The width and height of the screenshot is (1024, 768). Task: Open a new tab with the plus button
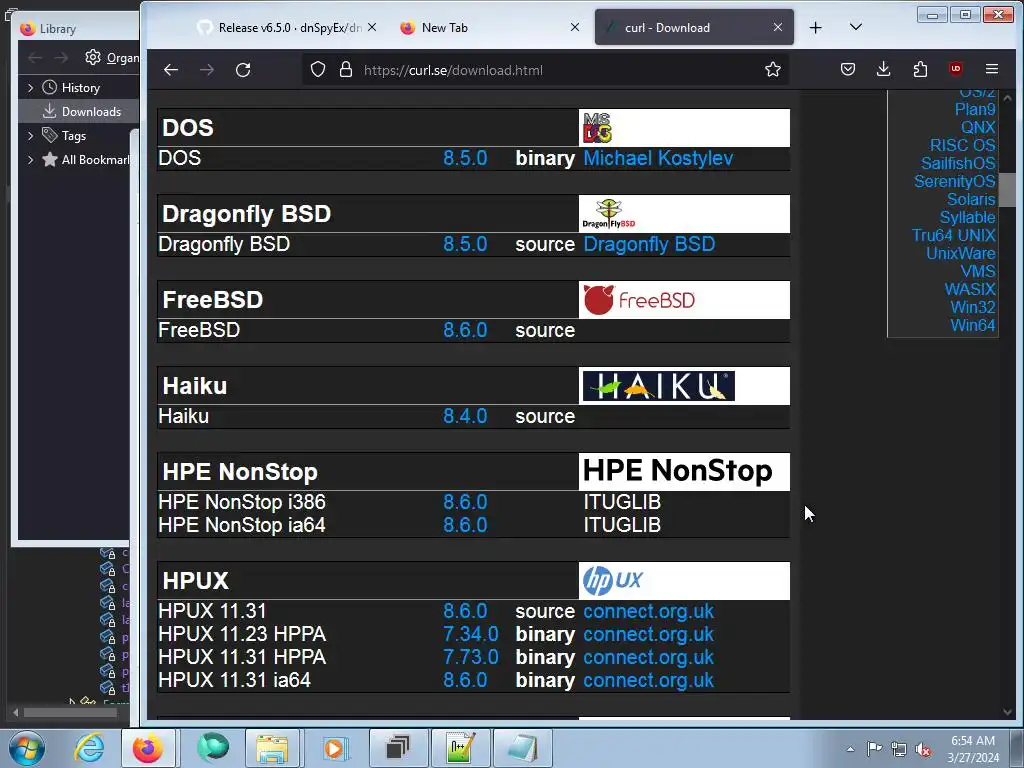pyautogui.click(x=816, y=27)
